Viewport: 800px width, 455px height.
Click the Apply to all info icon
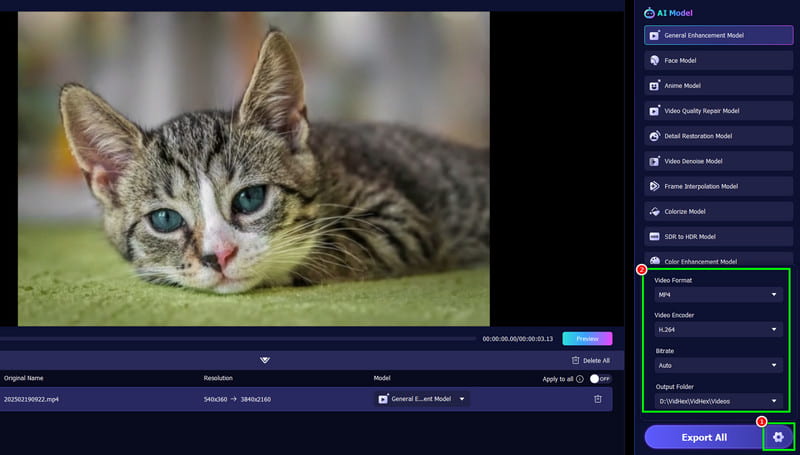[580, 379]
